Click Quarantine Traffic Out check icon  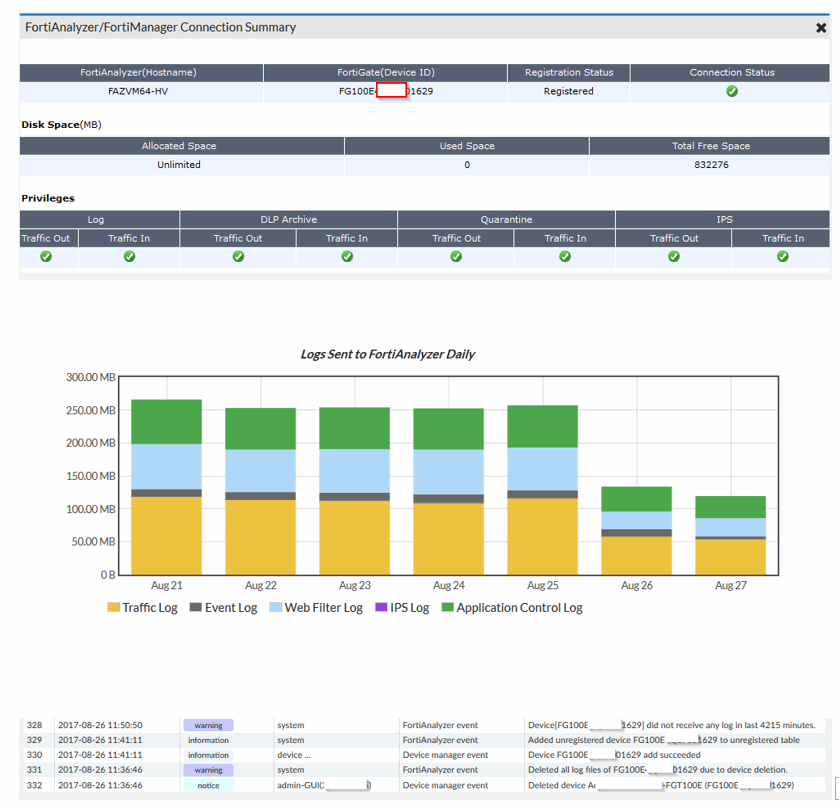456,257
